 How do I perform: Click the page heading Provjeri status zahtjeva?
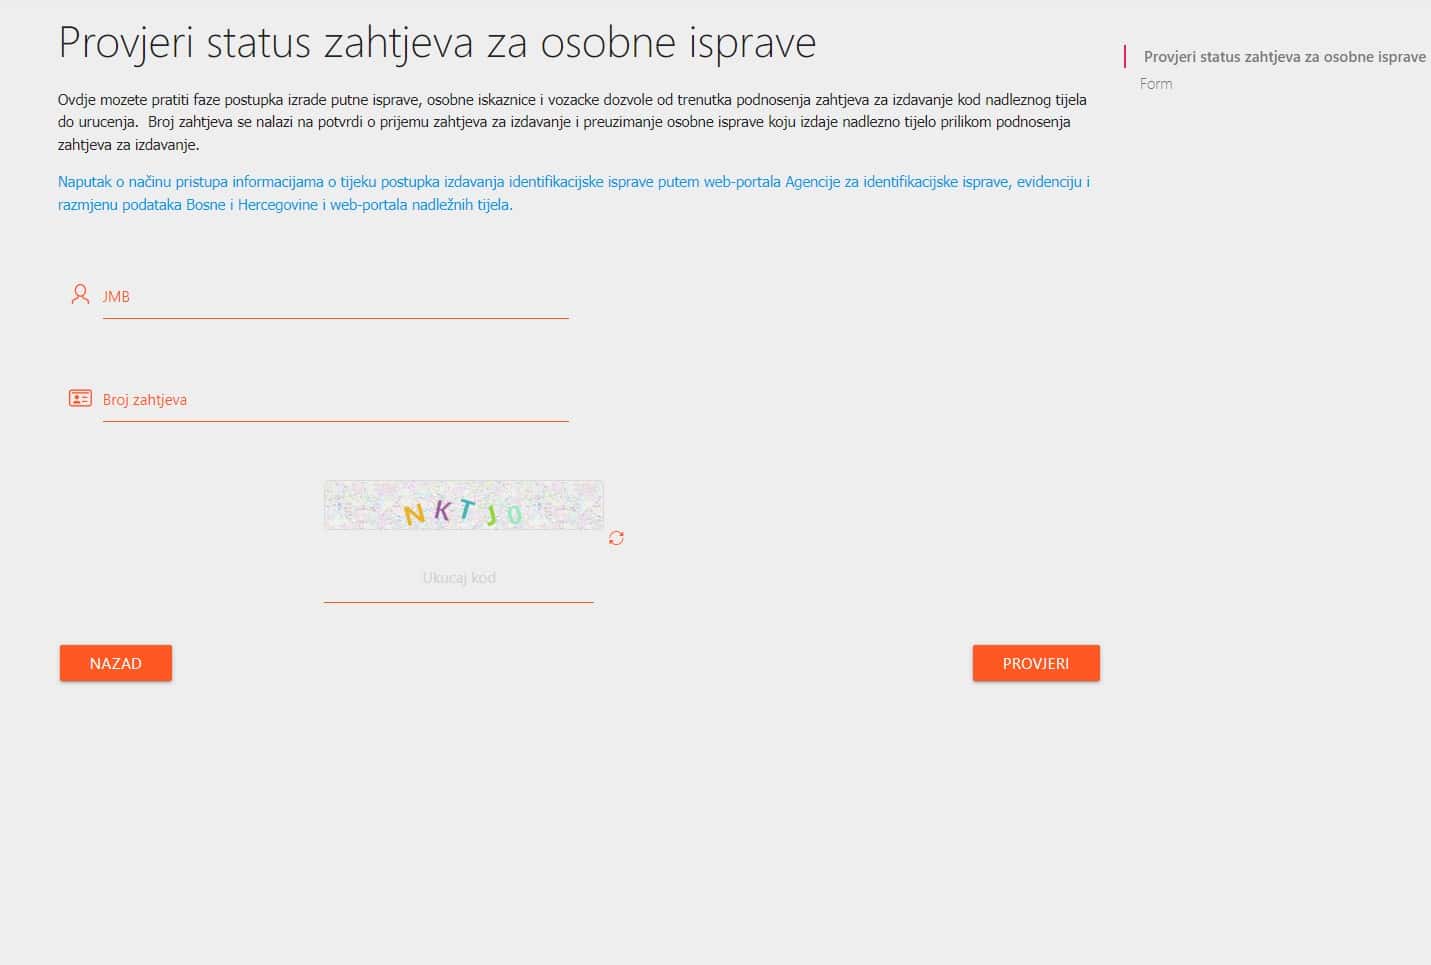click(437, 43)
